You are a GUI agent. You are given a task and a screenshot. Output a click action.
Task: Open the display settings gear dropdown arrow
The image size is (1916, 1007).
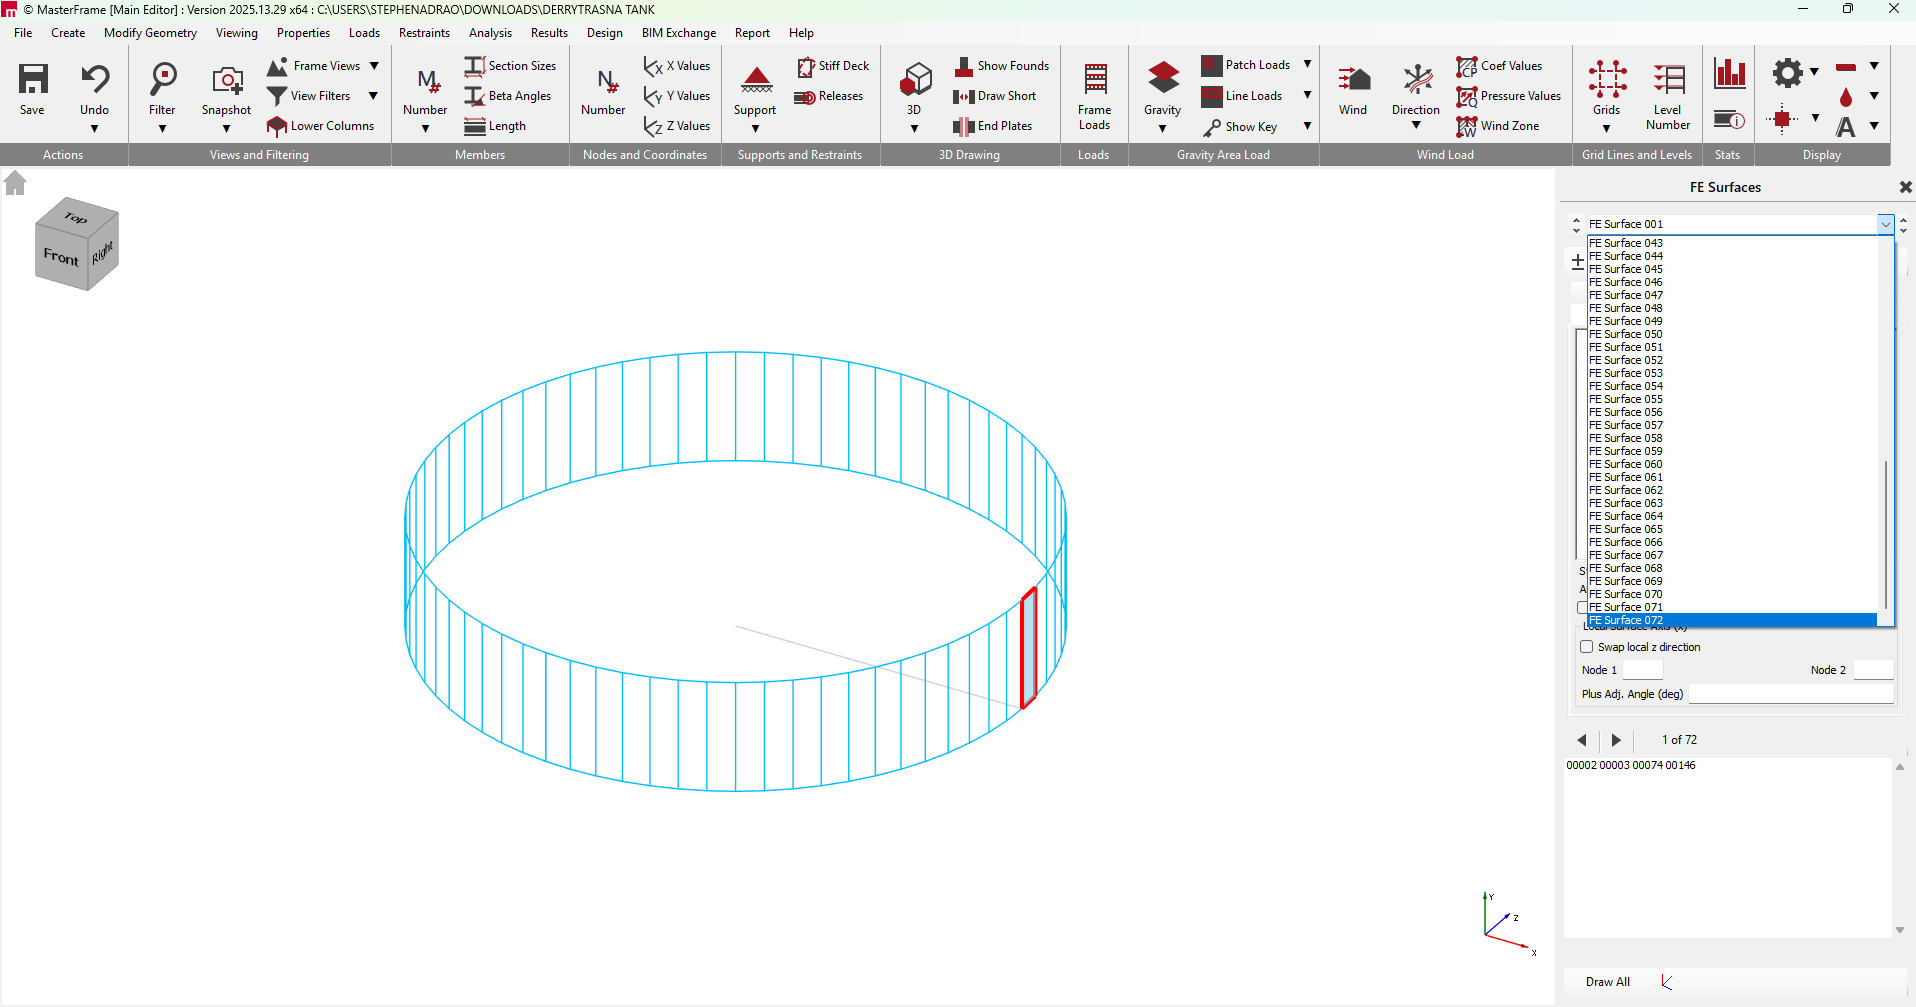[x=1814, y=72]
